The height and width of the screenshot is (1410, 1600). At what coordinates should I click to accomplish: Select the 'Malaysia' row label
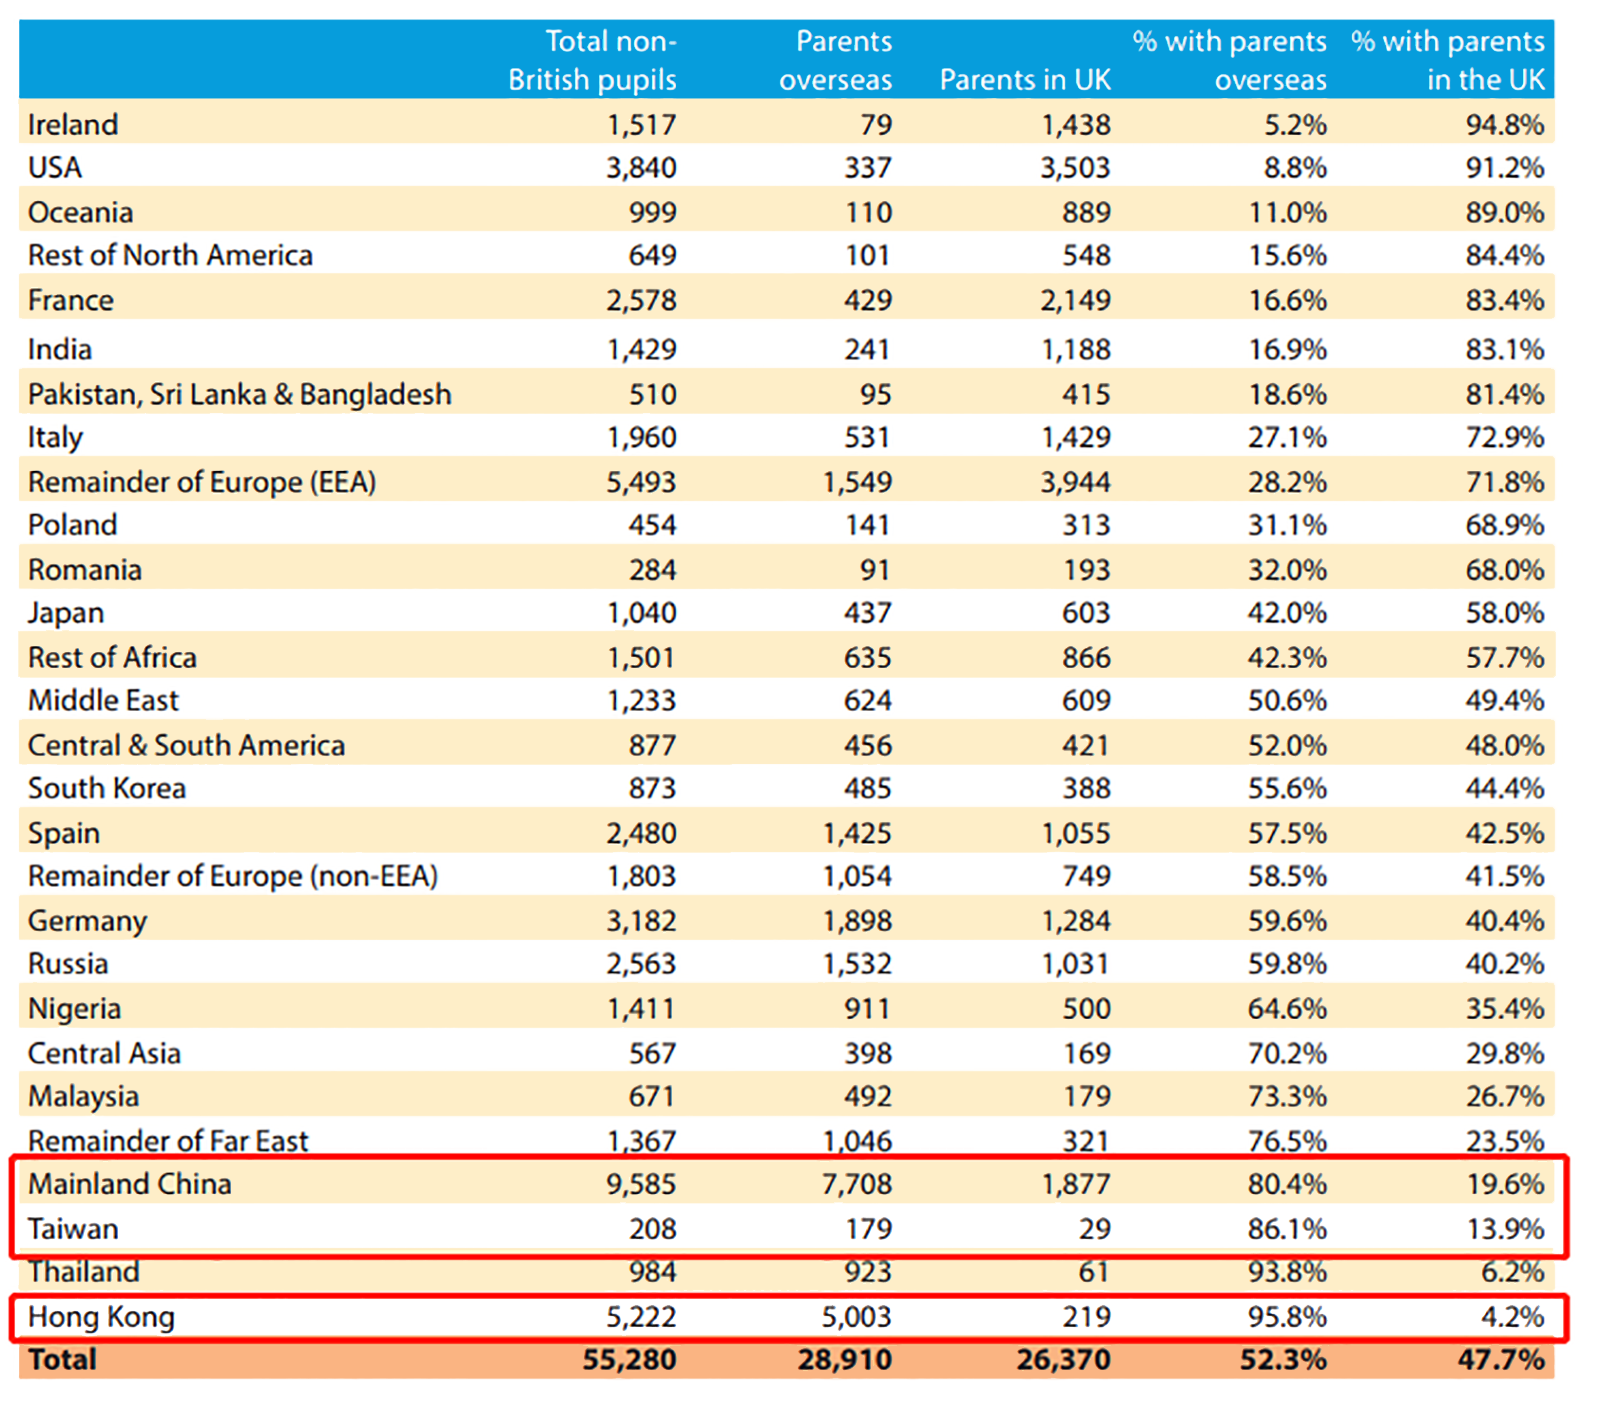(83, 1097)
